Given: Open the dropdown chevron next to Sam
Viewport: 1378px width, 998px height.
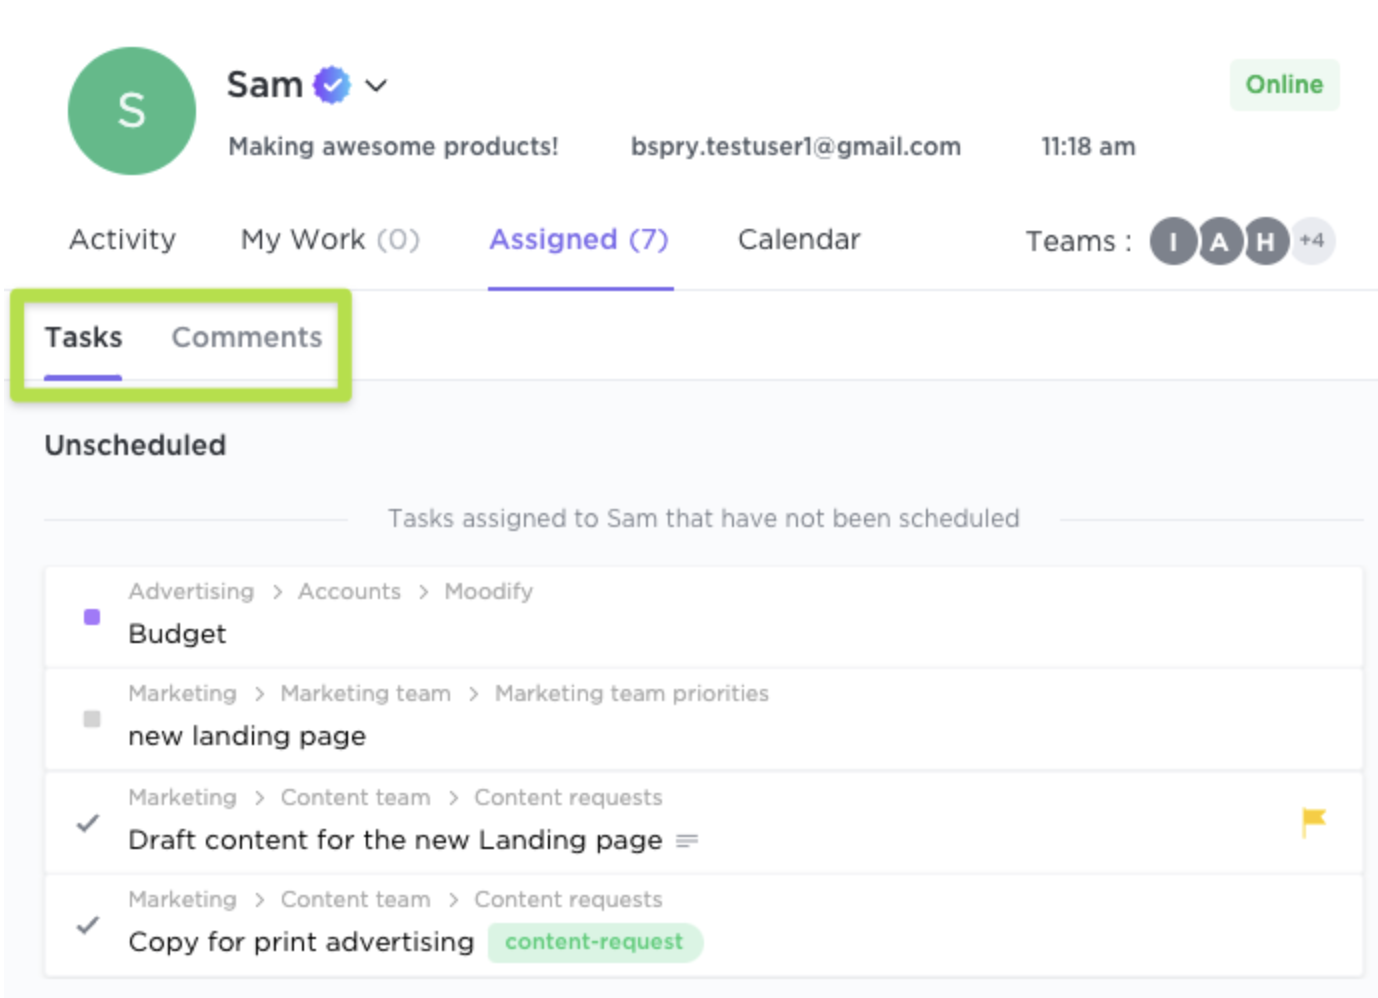Looking at the screenshot, I should 376,86.
